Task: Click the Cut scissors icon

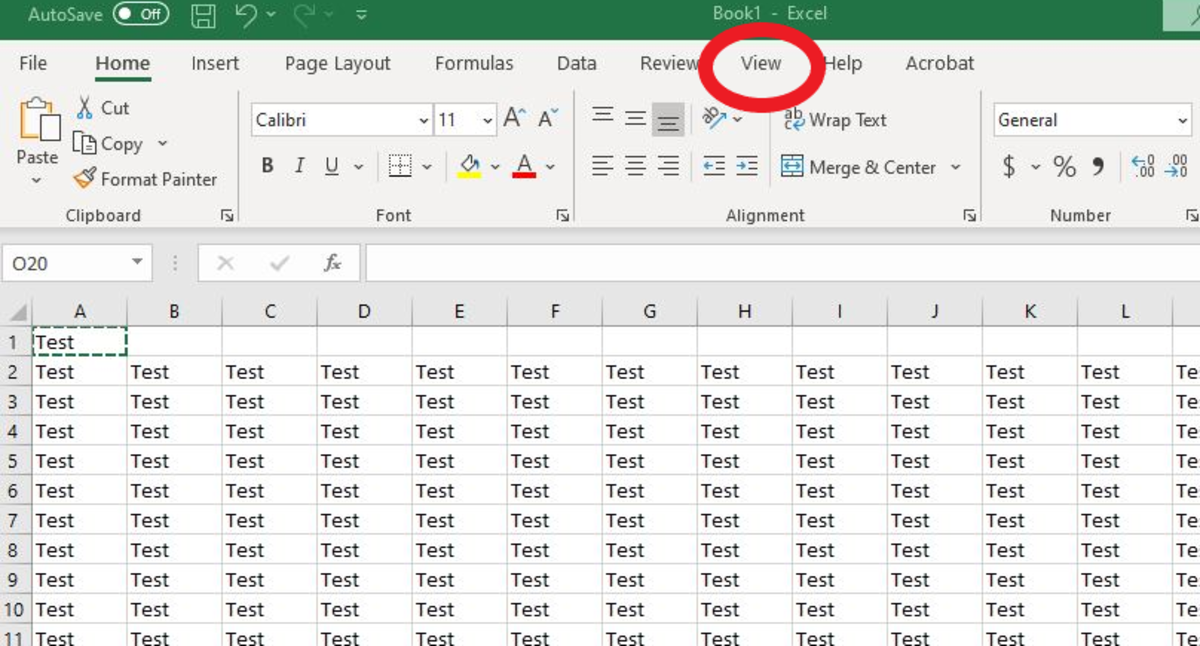Action: pyautogui.click(x=85, y=108)
